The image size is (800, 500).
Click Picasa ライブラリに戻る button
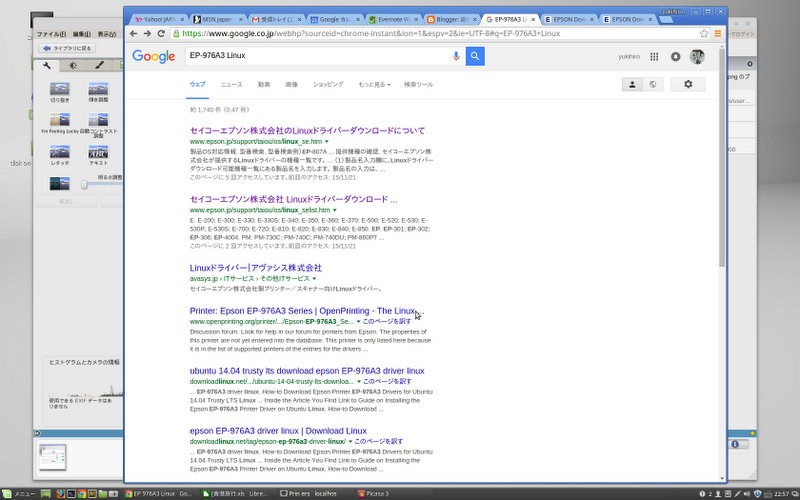67,48
